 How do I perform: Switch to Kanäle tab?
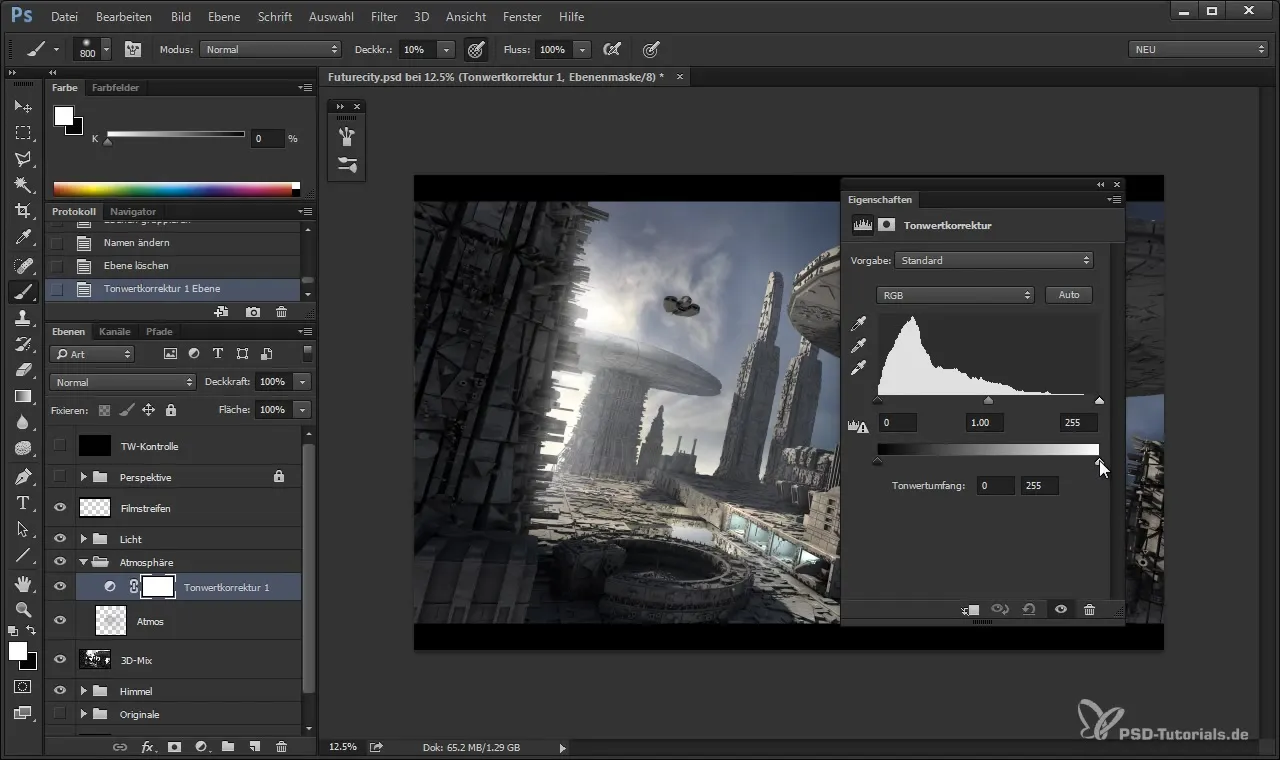[115, 331]
